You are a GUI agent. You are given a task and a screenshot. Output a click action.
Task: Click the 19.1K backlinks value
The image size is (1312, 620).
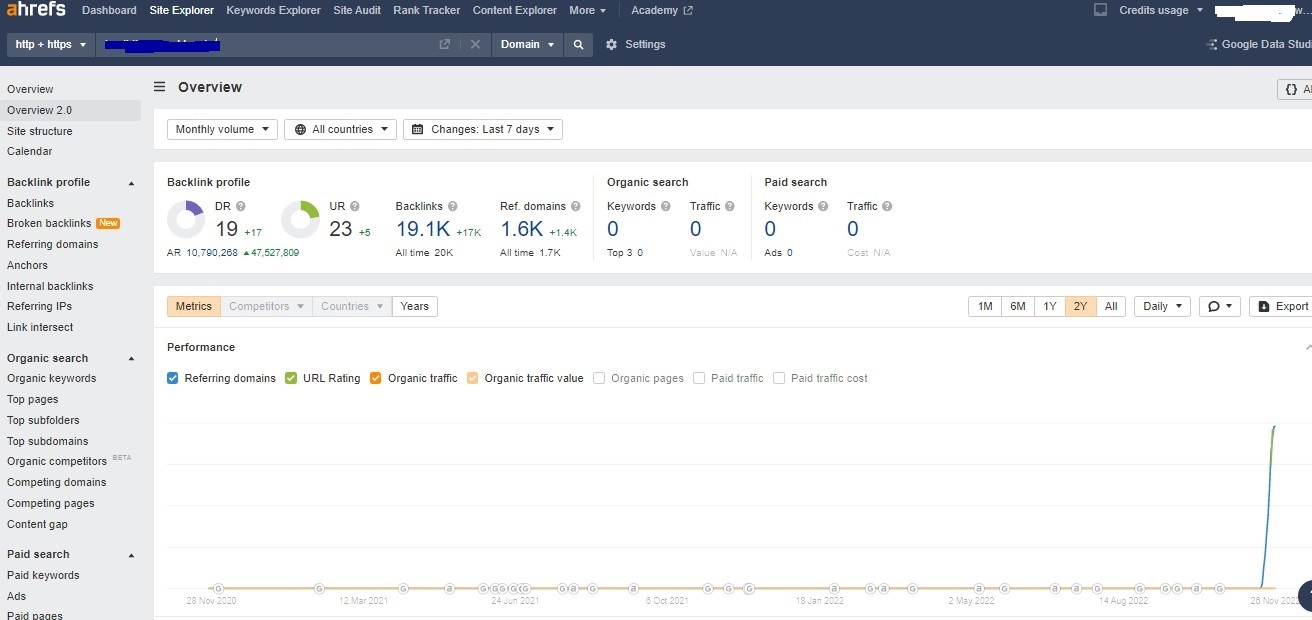423,229
